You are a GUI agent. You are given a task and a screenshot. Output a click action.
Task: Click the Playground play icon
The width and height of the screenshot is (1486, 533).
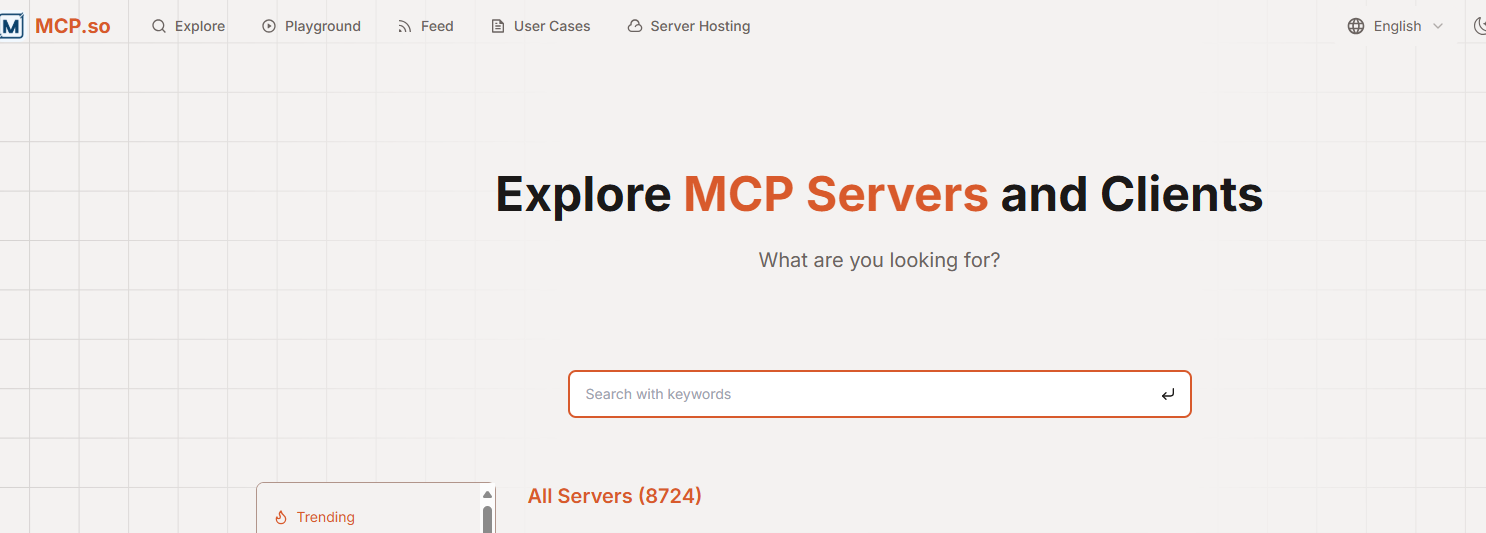tap(269, 26)
